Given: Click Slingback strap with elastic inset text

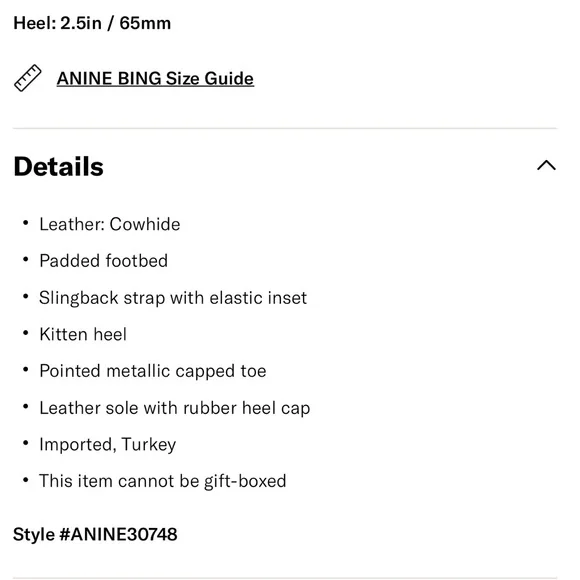Looking at the screenshot, I should point(173,298).
